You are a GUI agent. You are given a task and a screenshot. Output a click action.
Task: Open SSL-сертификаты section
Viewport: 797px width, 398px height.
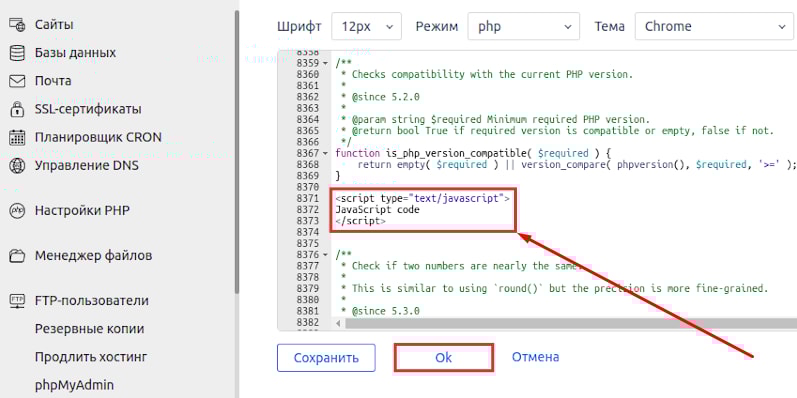point(88,109)
